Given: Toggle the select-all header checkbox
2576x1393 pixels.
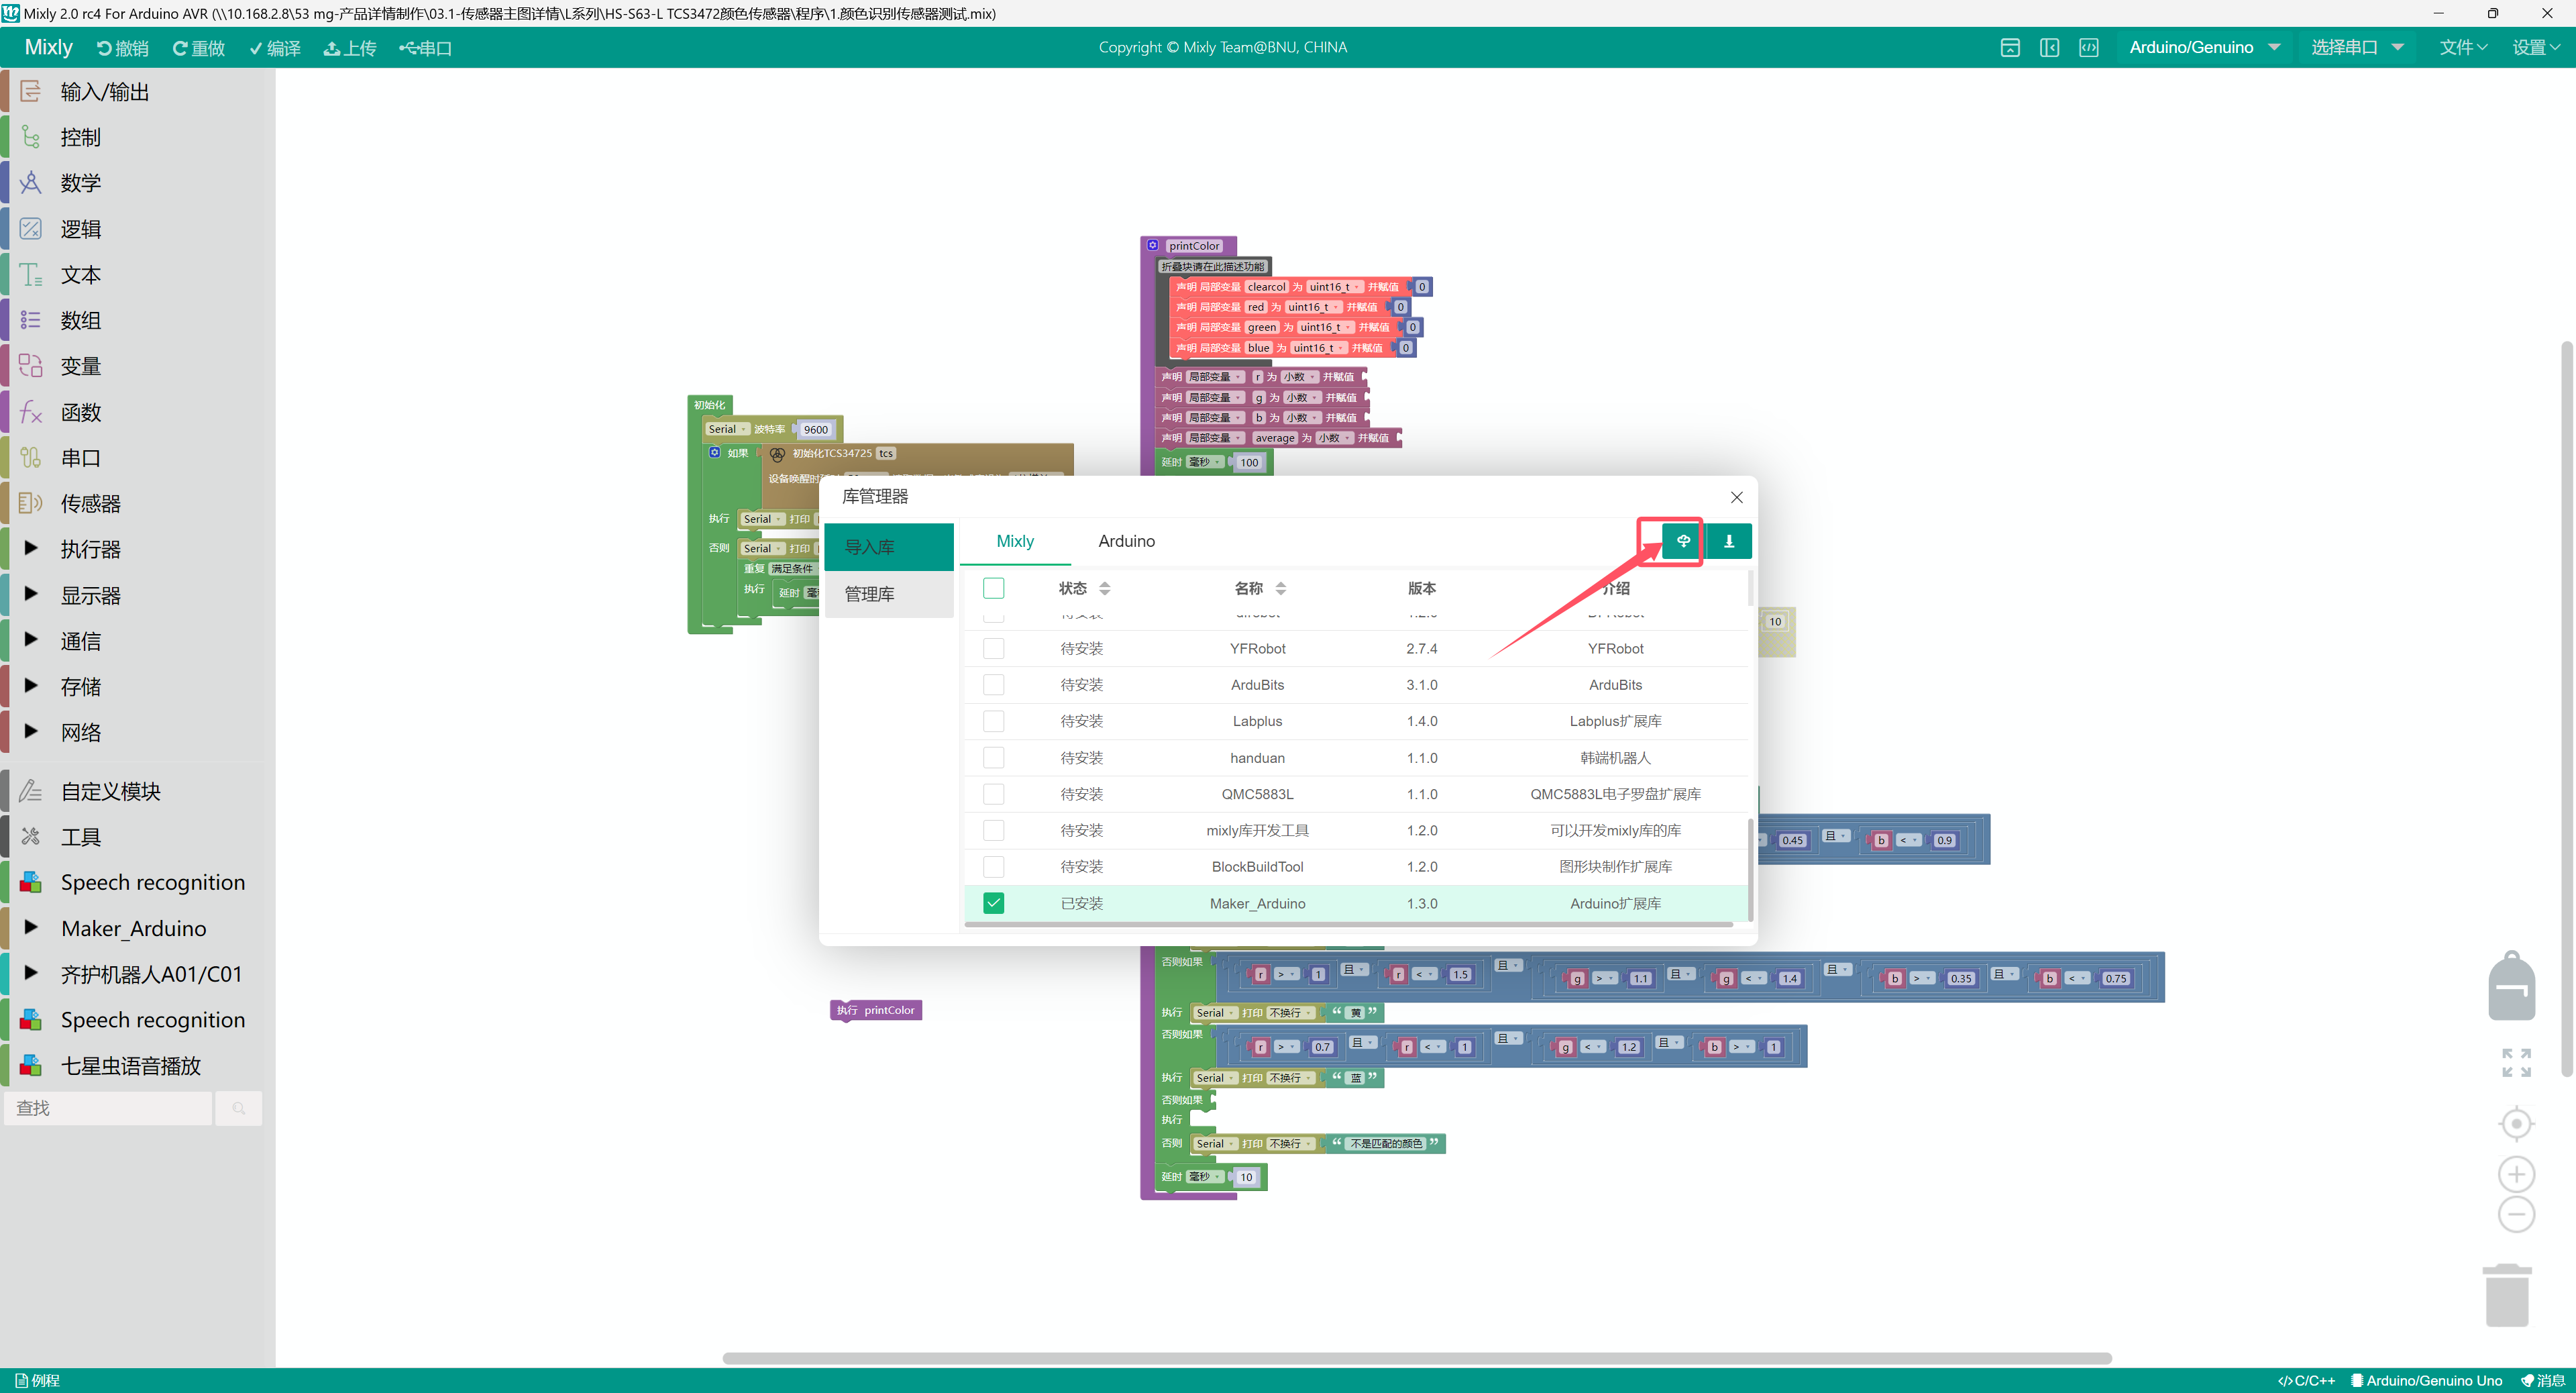Looking at the screenshot, I should 993,588.
